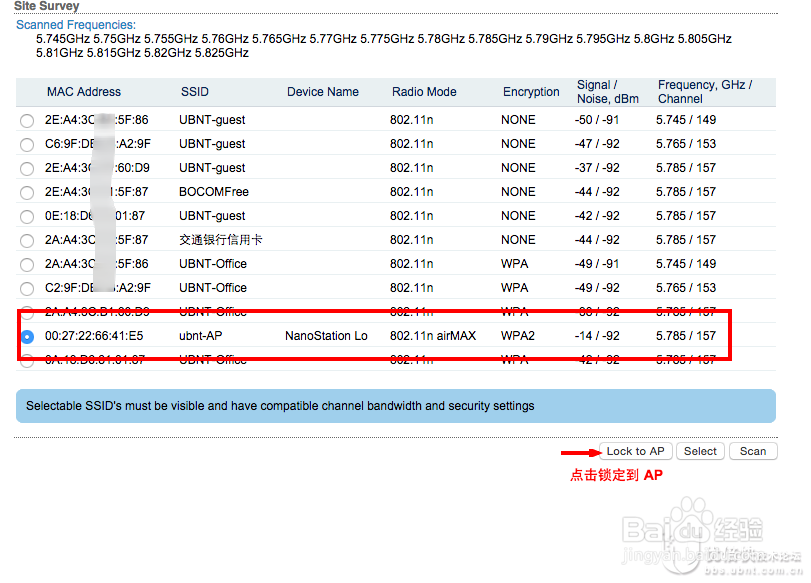Select the BOCOMFree network radio button
811x583 pixels.
click(x=27, y=192)
